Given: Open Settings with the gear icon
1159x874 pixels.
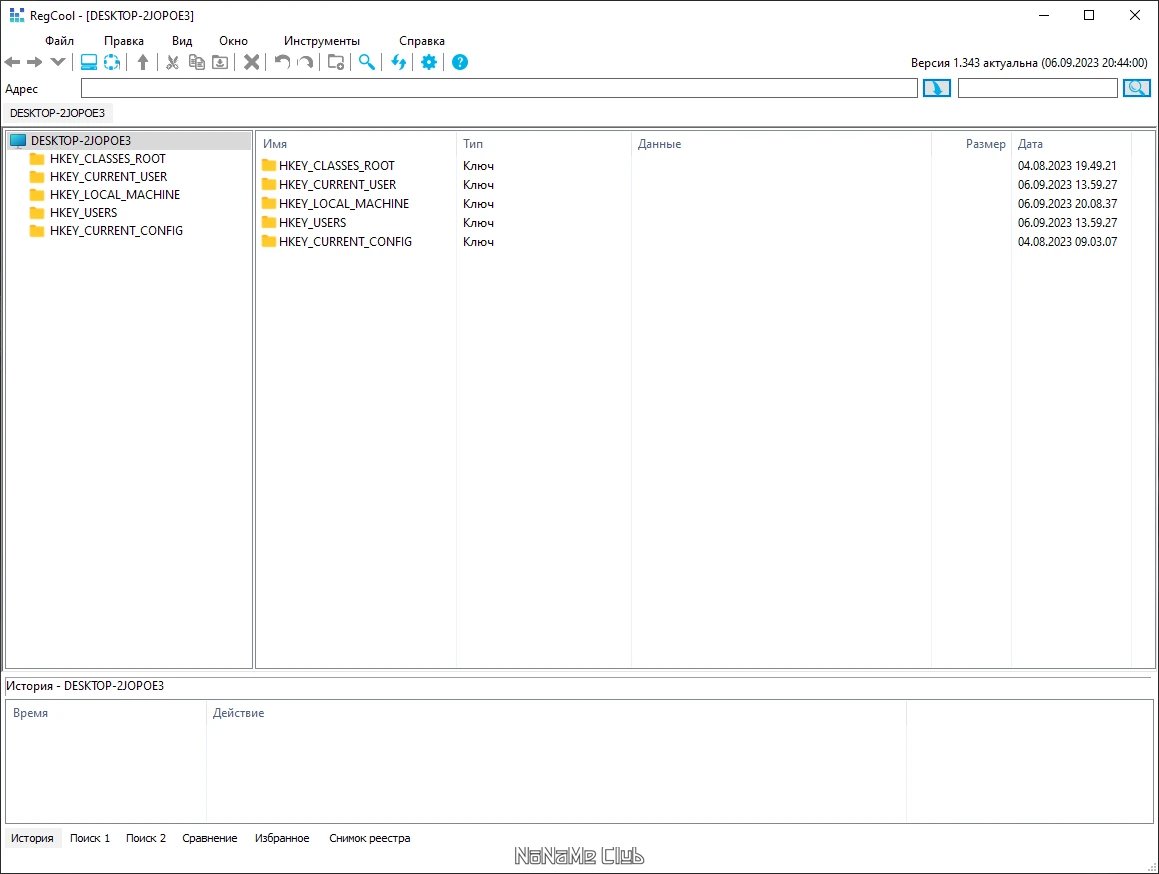Looking at the screenshot, I should point(429,62).
